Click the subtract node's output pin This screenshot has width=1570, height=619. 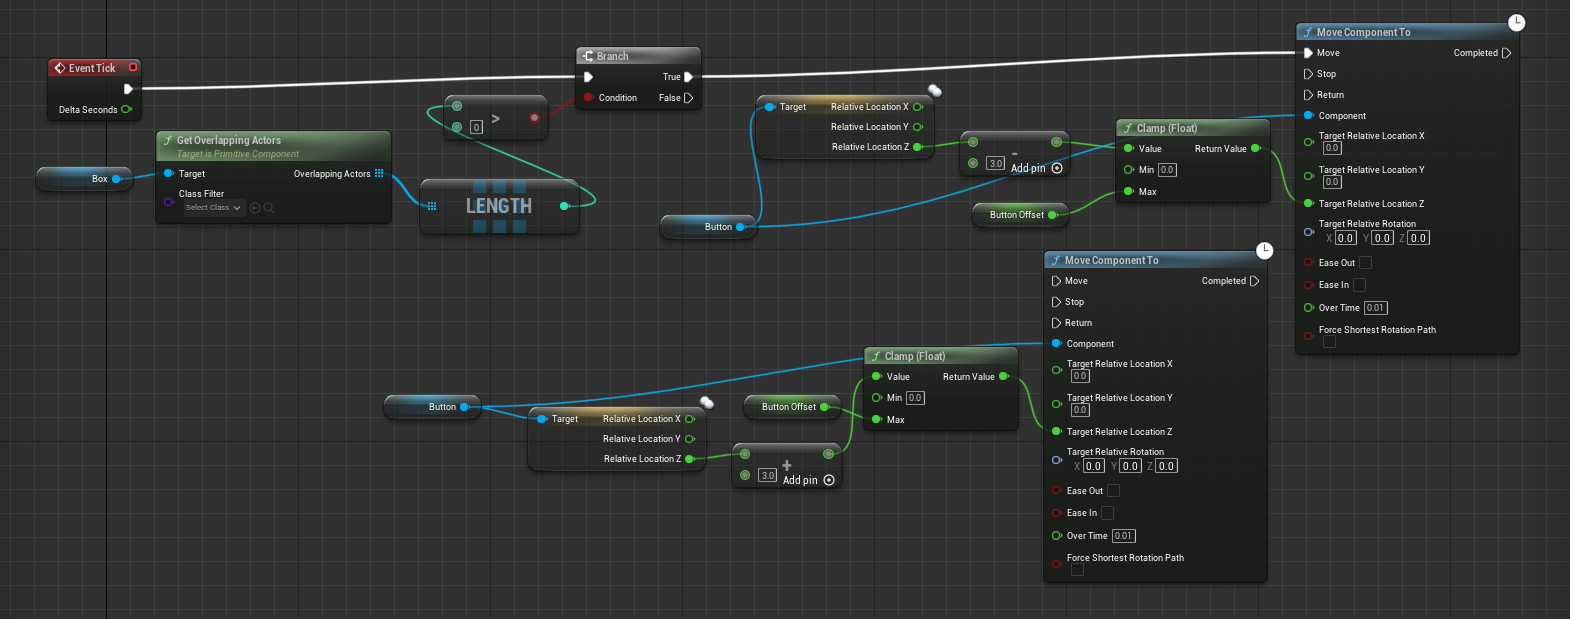pyautogui.click(x=1056, y=142)
